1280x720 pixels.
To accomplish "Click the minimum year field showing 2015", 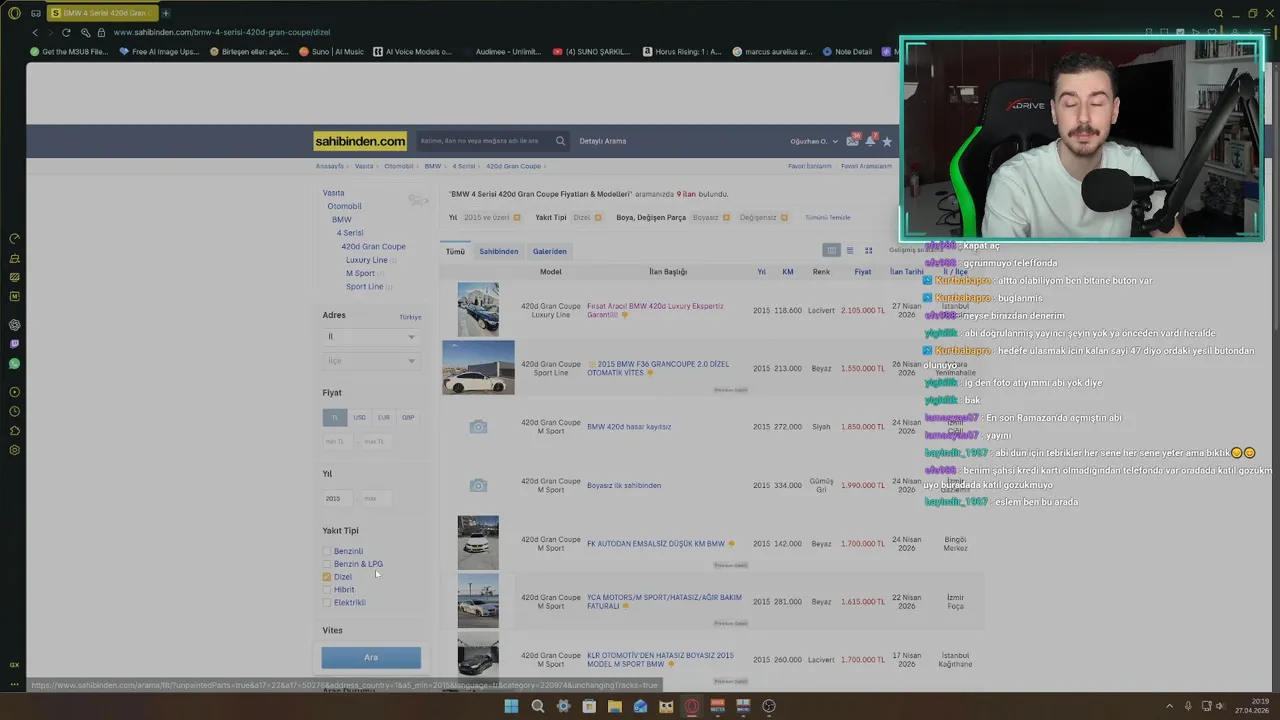I will point(338,498).
